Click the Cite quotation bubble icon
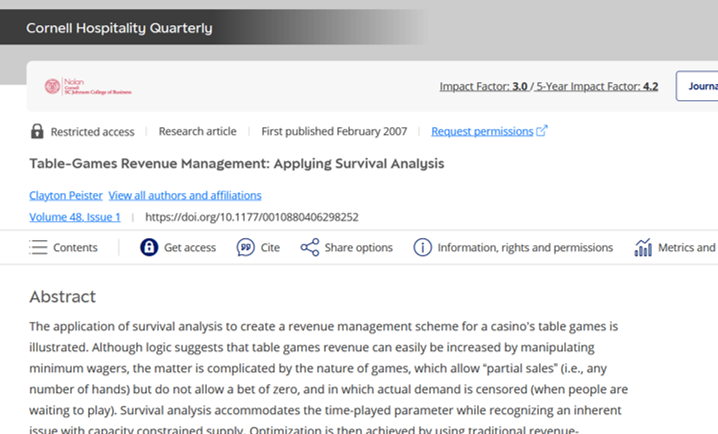Image resolution: width=718 pixels, height=434 pixels. 245,247
